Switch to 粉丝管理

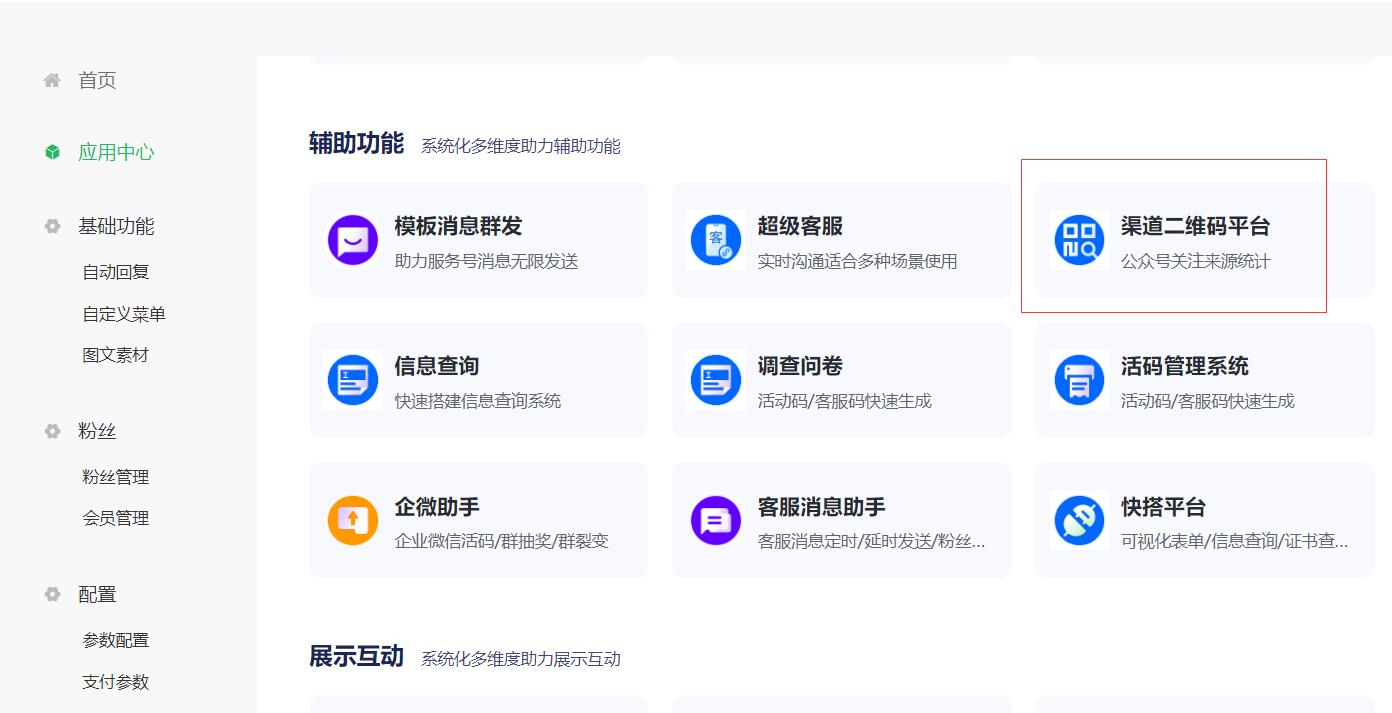point(115,476)
